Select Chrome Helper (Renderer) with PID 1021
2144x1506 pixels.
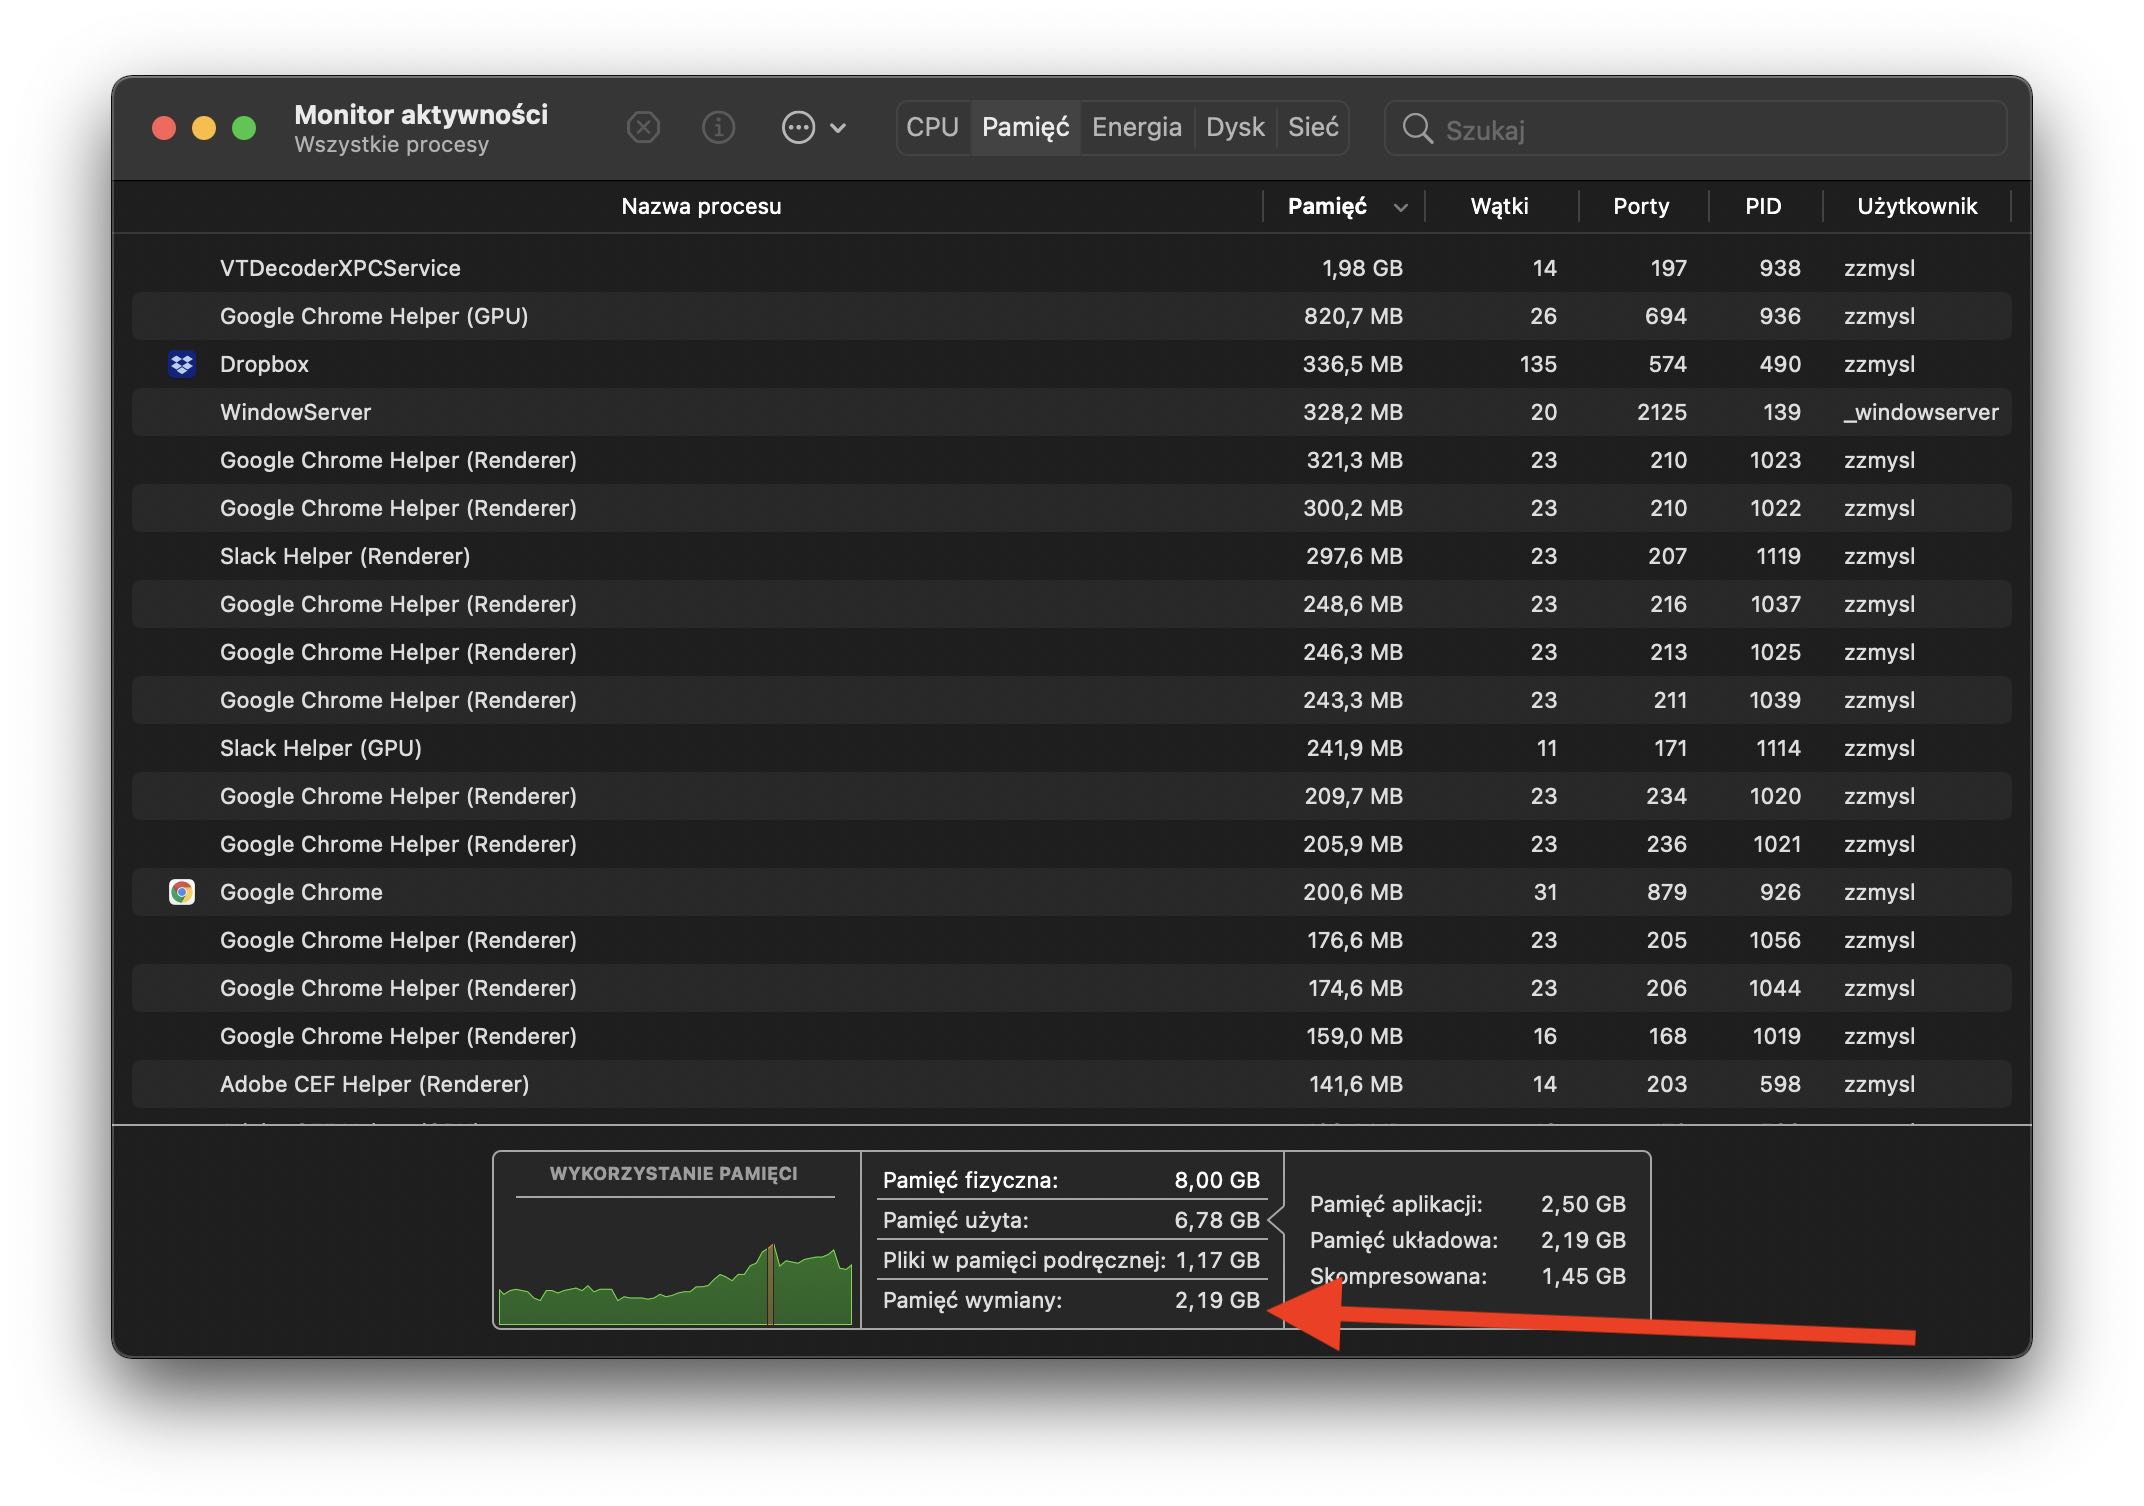[1072, 844]
